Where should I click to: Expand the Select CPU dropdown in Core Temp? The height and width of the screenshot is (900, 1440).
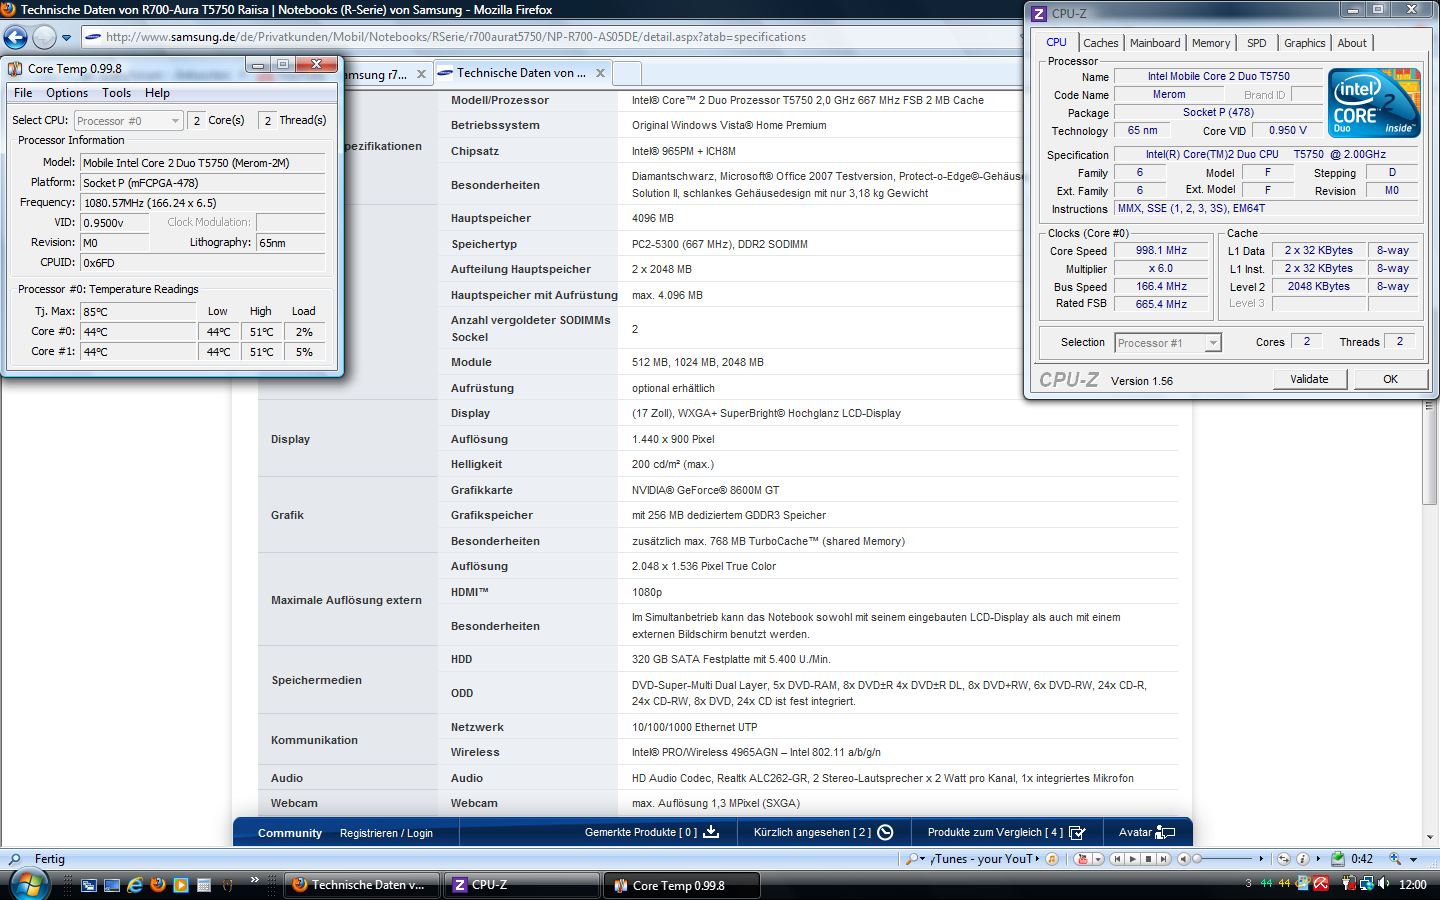pyautogui.click(x=175, y=121)
